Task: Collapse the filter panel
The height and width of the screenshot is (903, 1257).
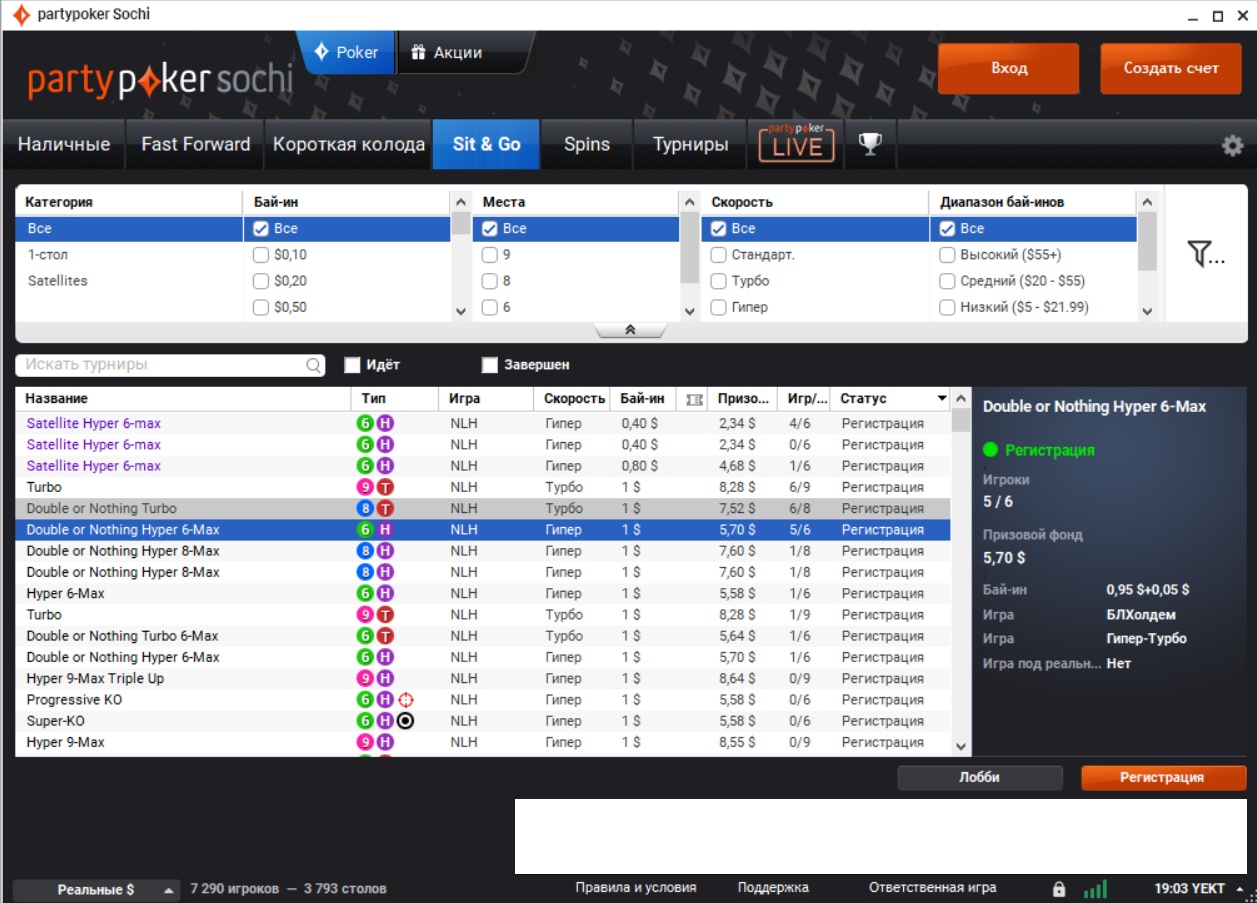Action: (630, 331)
